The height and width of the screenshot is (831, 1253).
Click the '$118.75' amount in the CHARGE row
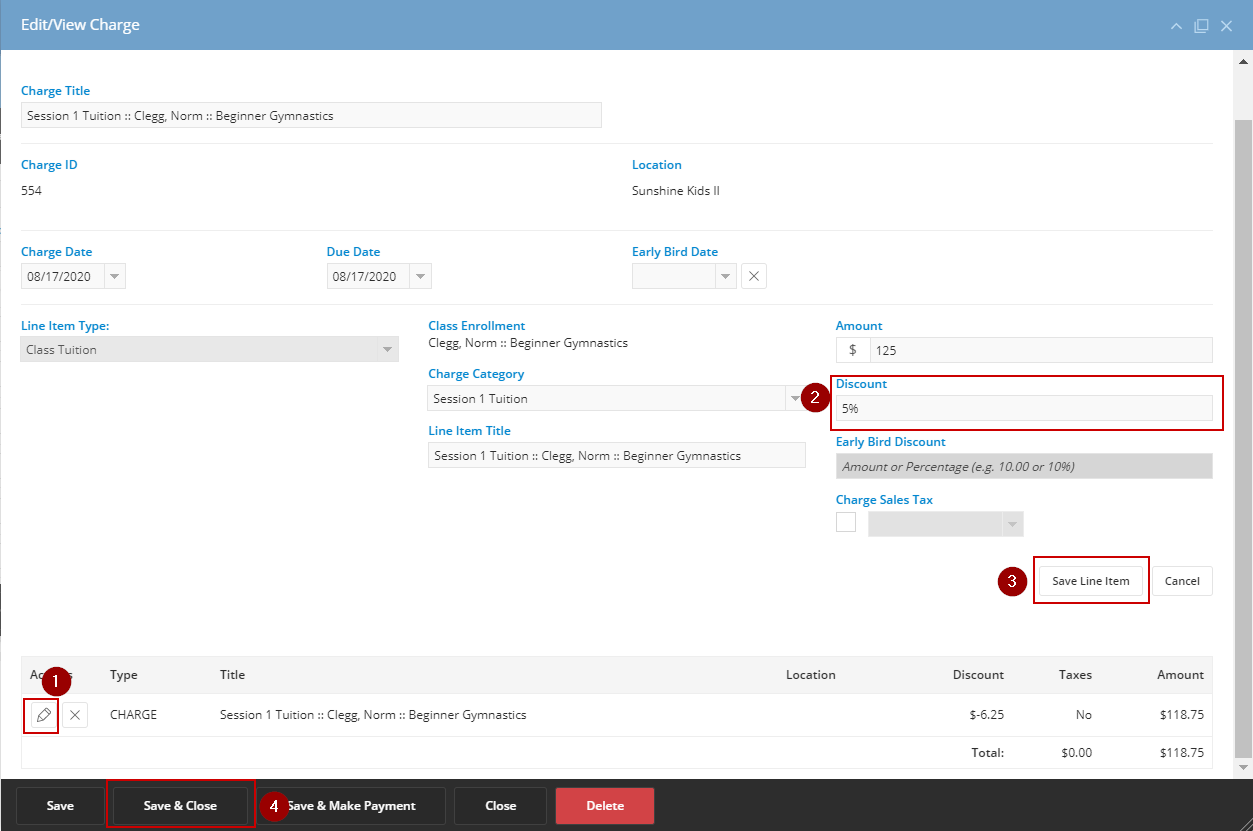click(x=1182, y=715)
